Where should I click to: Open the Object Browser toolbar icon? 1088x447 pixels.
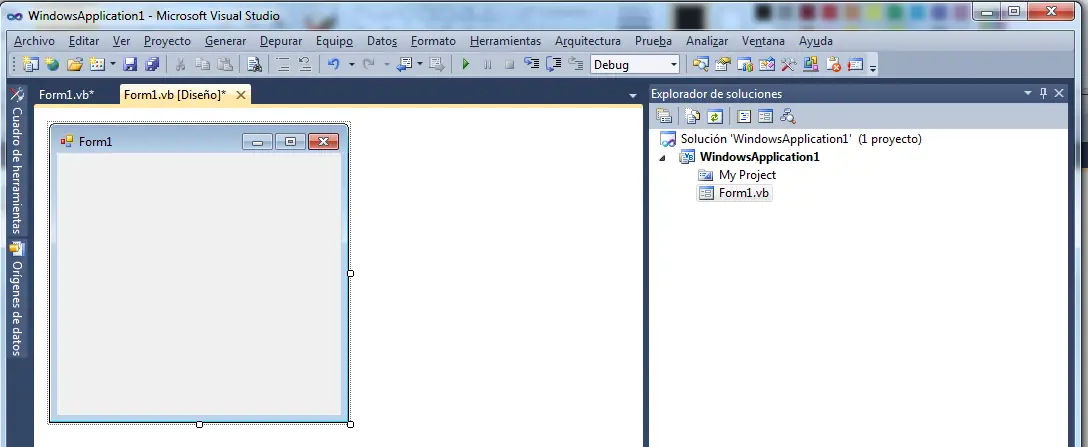[x=745, y=65]
